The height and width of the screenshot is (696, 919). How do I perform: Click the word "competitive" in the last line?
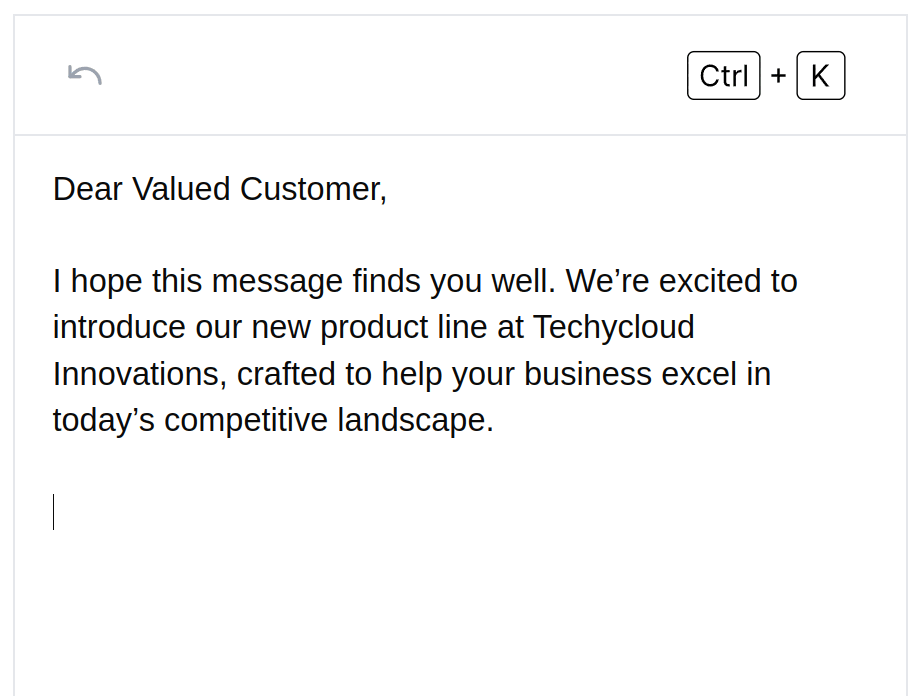(246, 420)
